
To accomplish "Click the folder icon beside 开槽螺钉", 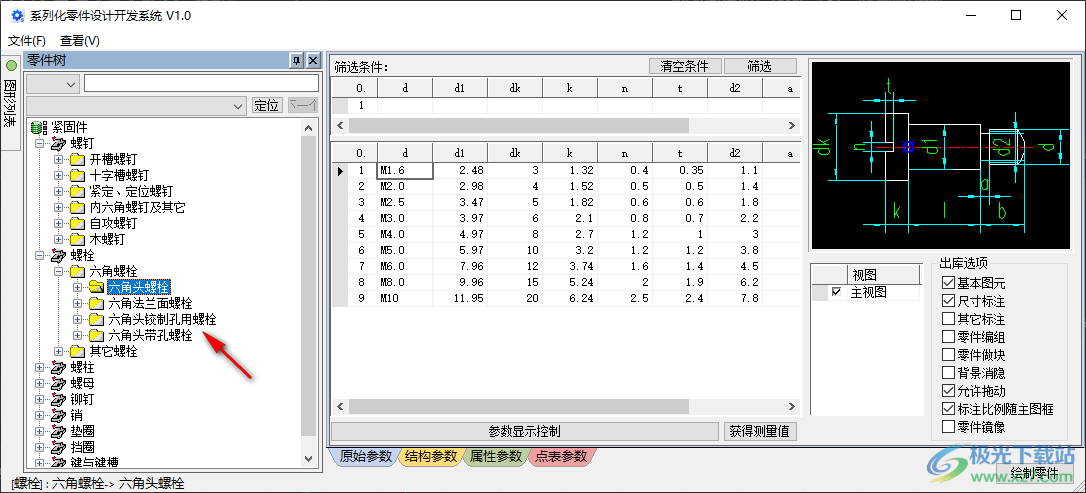I will pyautogui.click(x=77, y=160).
